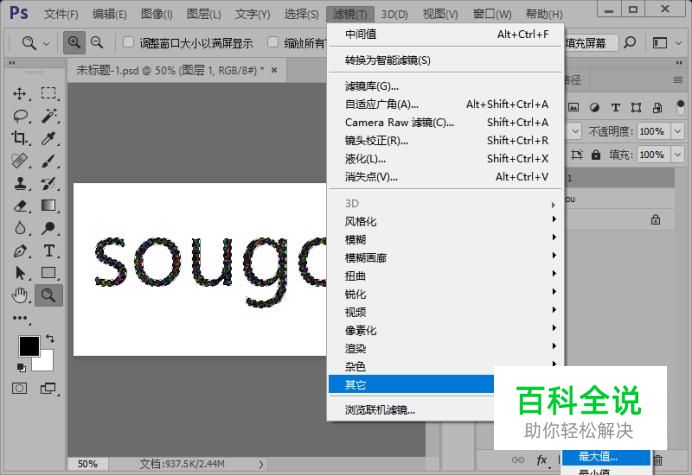This screenshot has height=475, width=692.
Task: Filter layers by smart object icon
Action: click(x=658, y=108)
